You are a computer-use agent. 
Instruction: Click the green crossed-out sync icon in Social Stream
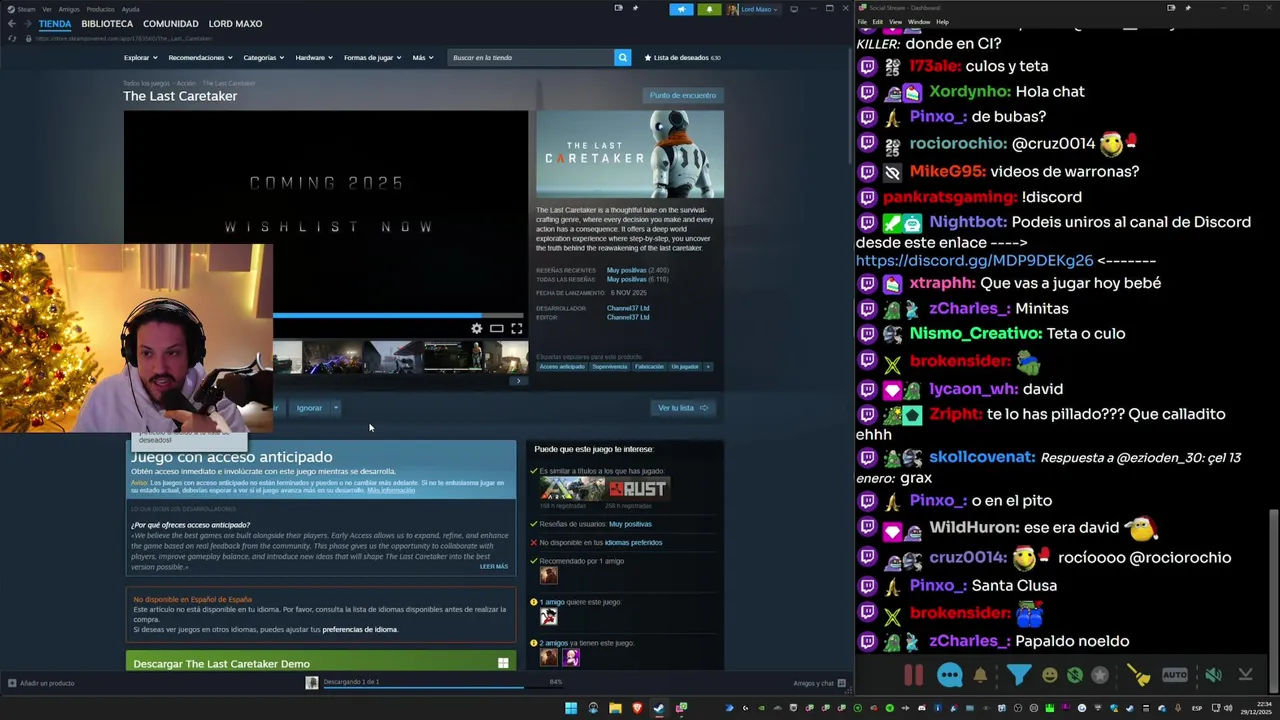(x=1074, y=675)
